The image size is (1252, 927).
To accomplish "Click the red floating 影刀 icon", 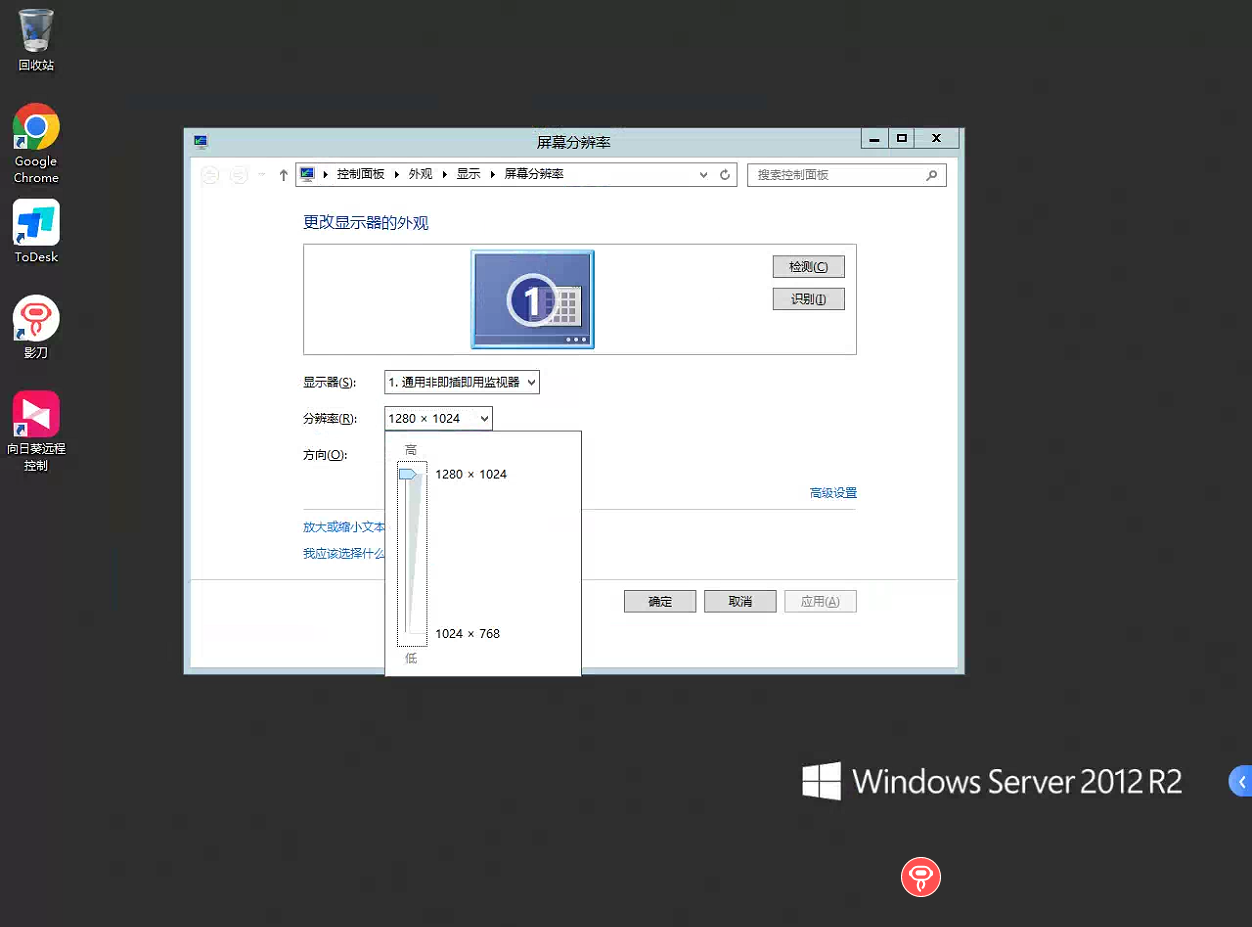I will point(920,877).
